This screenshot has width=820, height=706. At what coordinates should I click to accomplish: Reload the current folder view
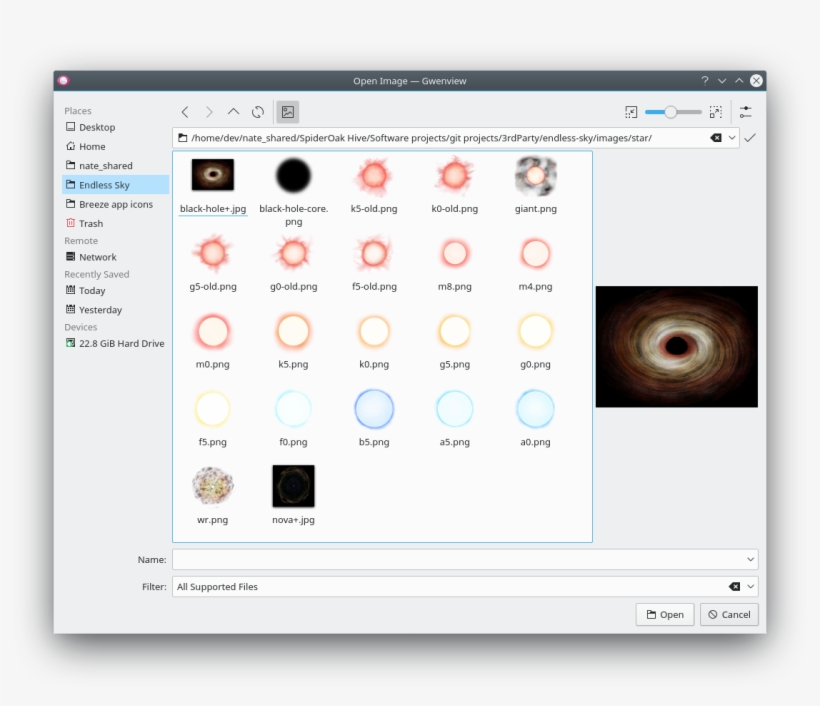(x=258, y=111)
